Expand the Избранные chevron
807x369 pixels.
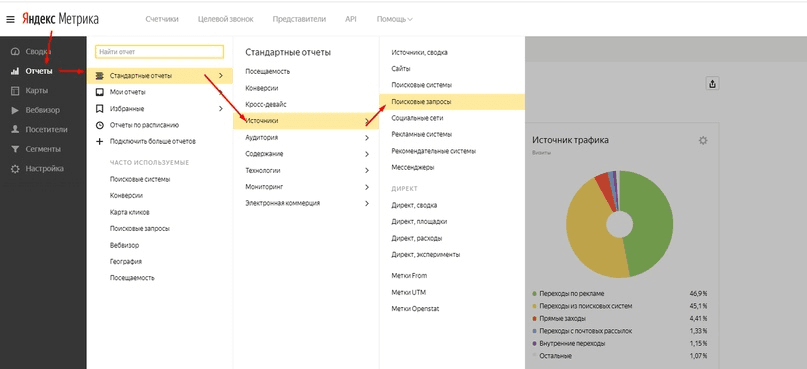(221, 109)
